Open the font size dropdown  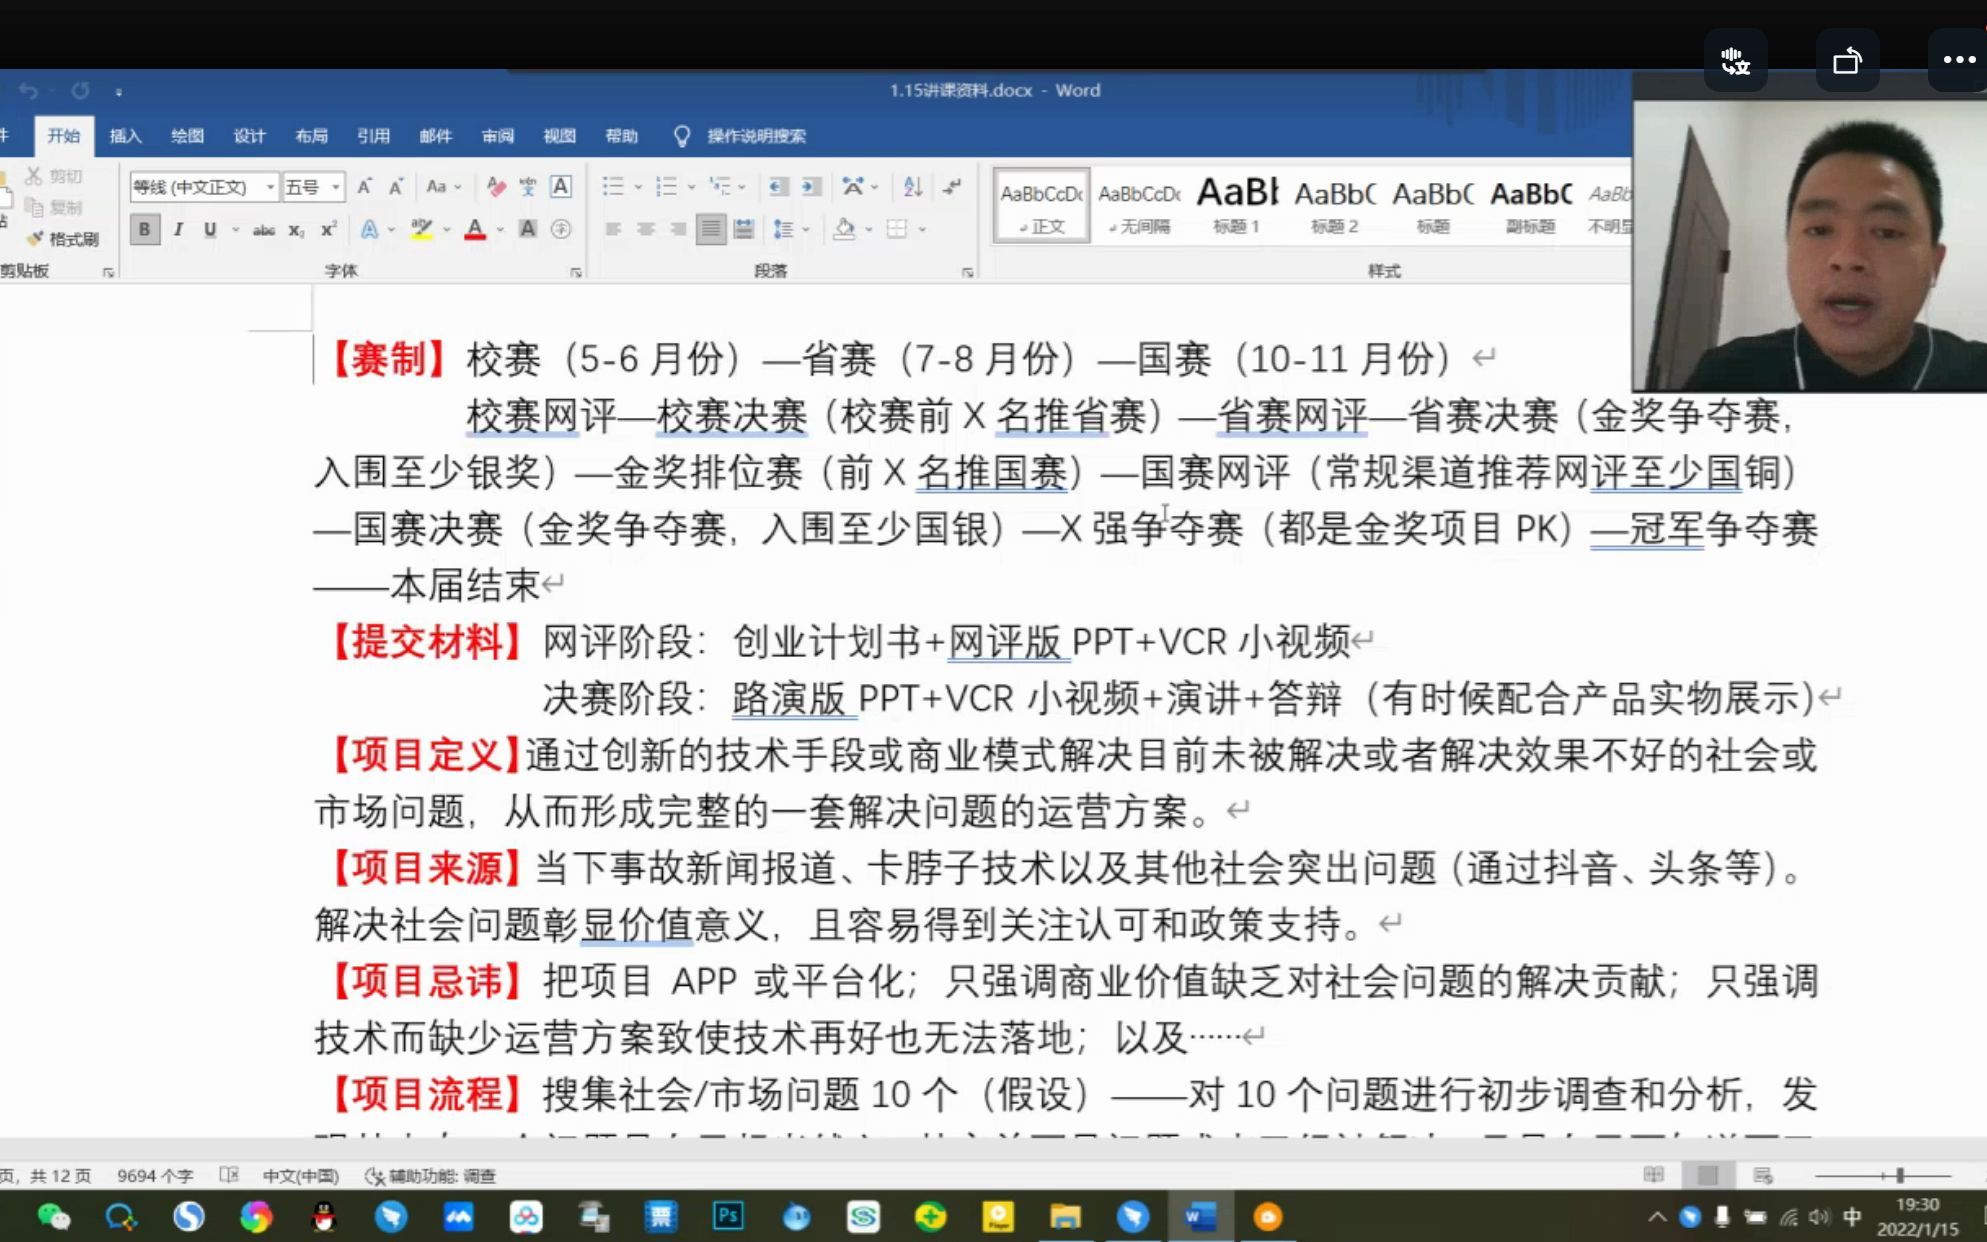click(336, 187)
